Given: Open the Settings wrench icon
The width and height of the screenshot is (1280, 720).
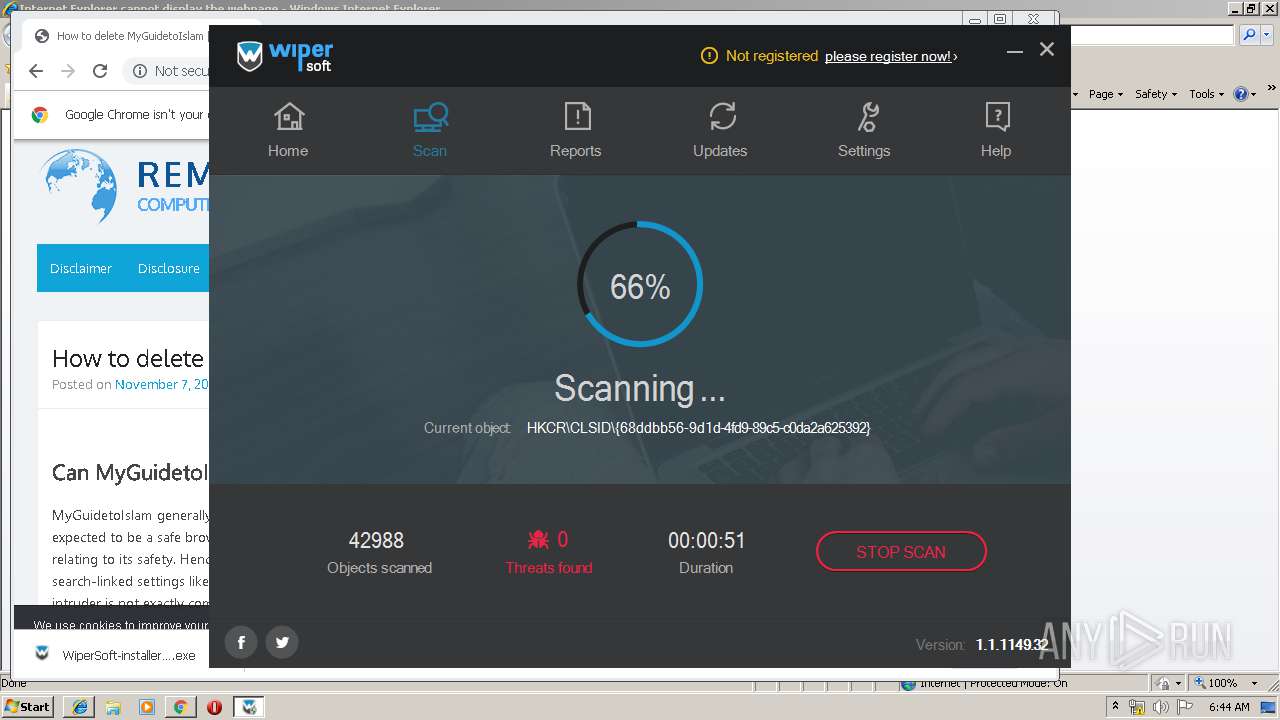Looking at the screenshot, I should 866,118.
